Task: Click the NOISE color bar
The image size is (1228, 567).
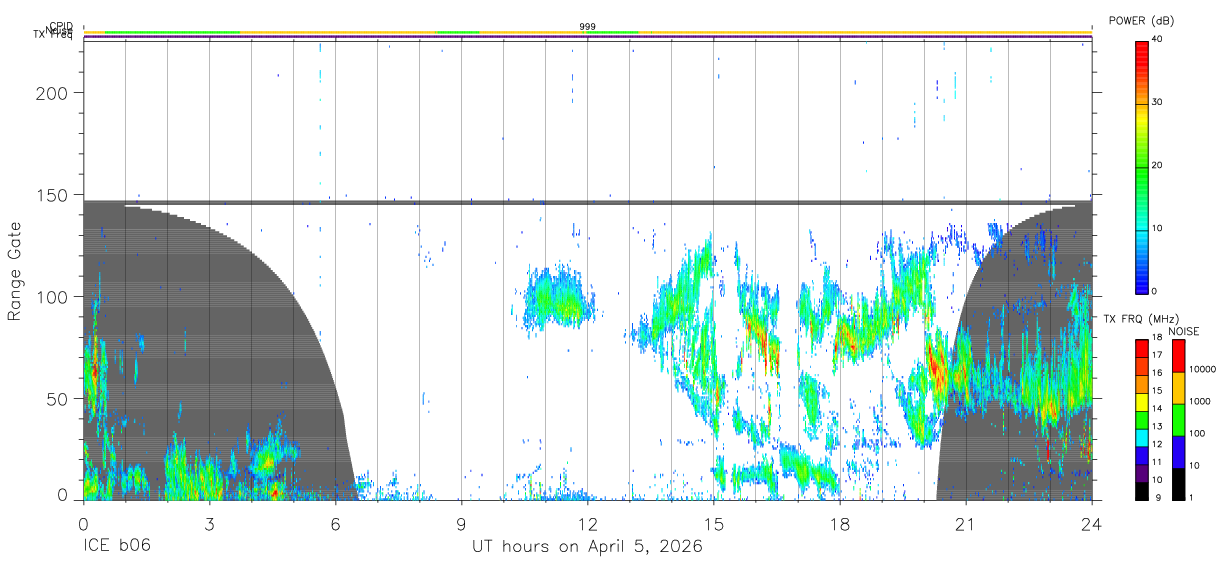Action: click(x=1178, y=419)
